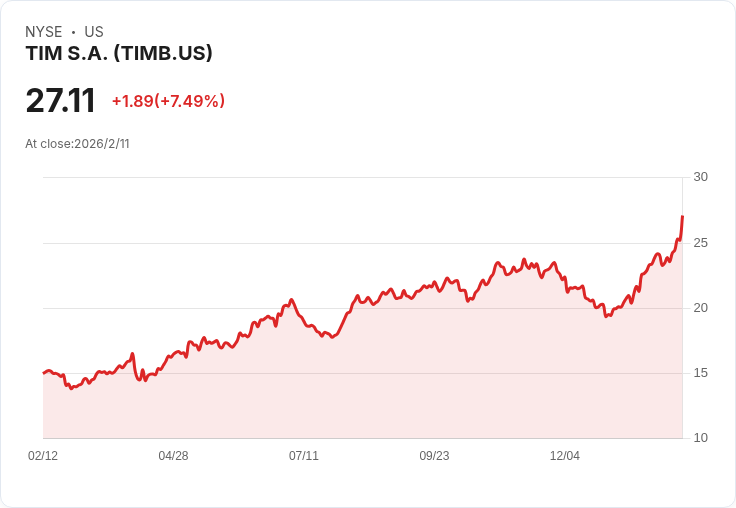Image resolution: width=736 pixels, height=508 pixels.
Task: Click the +1.89(+7.49%) price change
Action: pos(169,101)
